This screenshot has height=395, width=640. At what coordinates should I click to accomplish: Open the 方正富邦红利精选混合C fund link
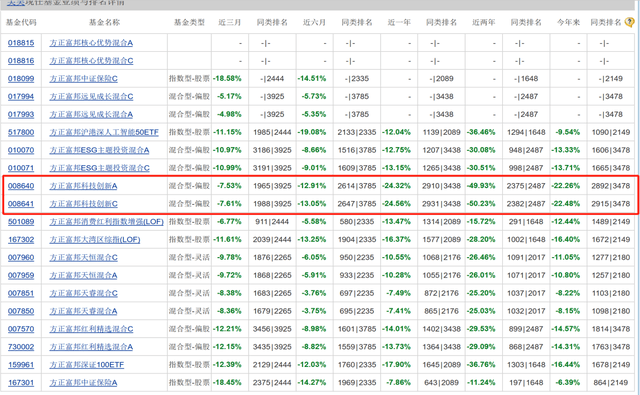tap(91, 329)
